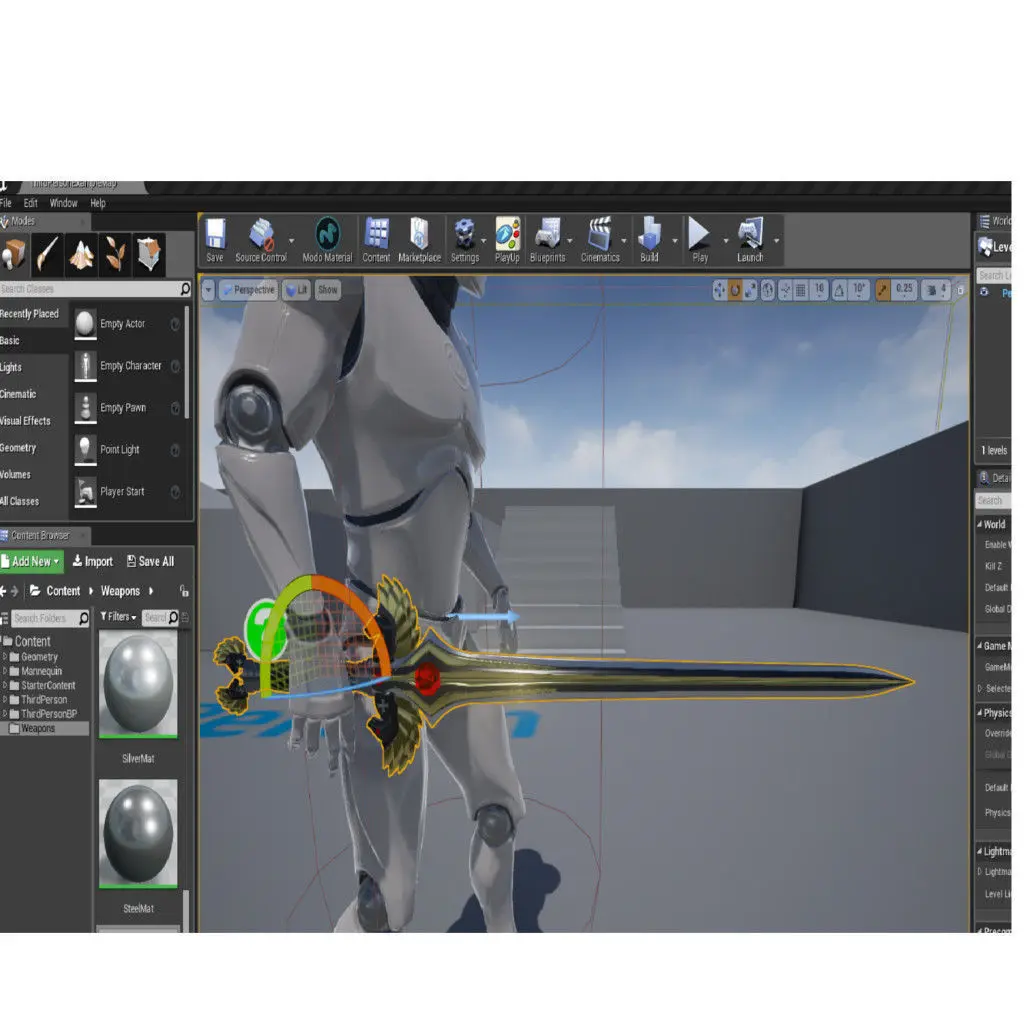Open the Blueprints dropdown arrow
The image size is (1024, 1024).
[x=569, y=241]
